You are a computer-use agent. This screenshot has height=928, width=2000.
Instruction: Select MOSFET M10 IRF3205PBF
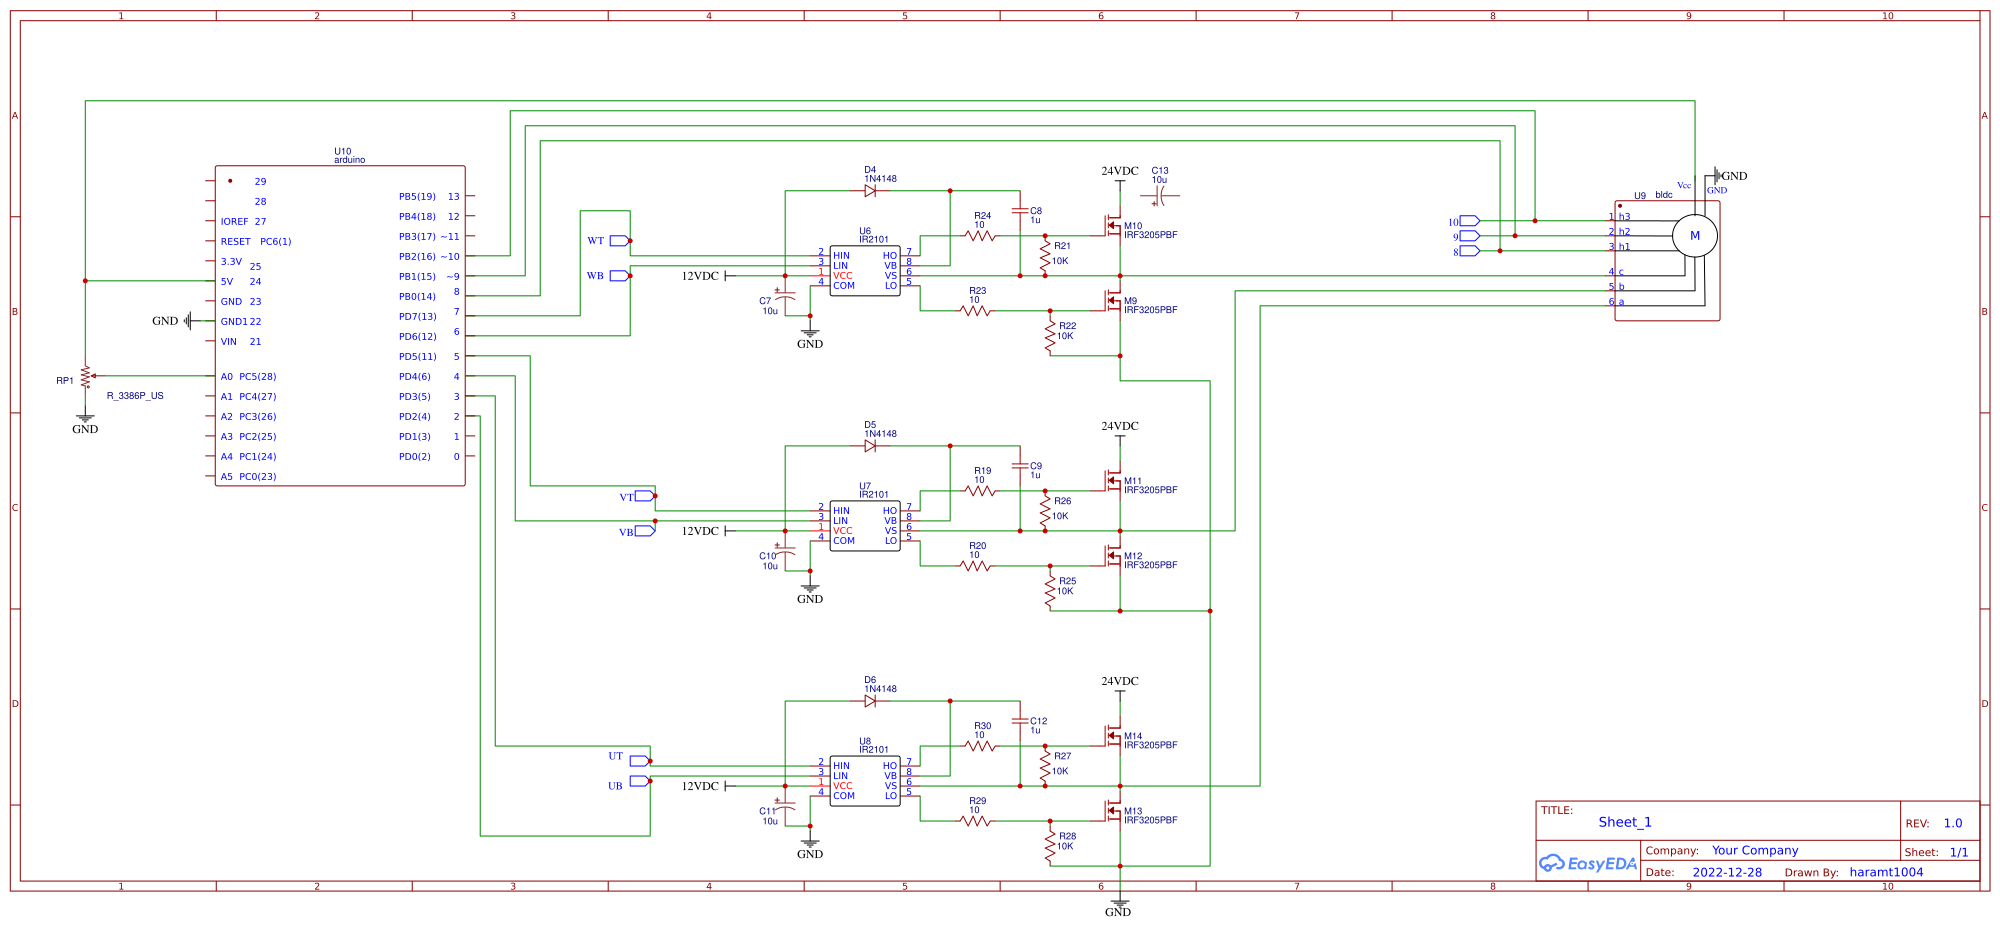click(1115, 224)
